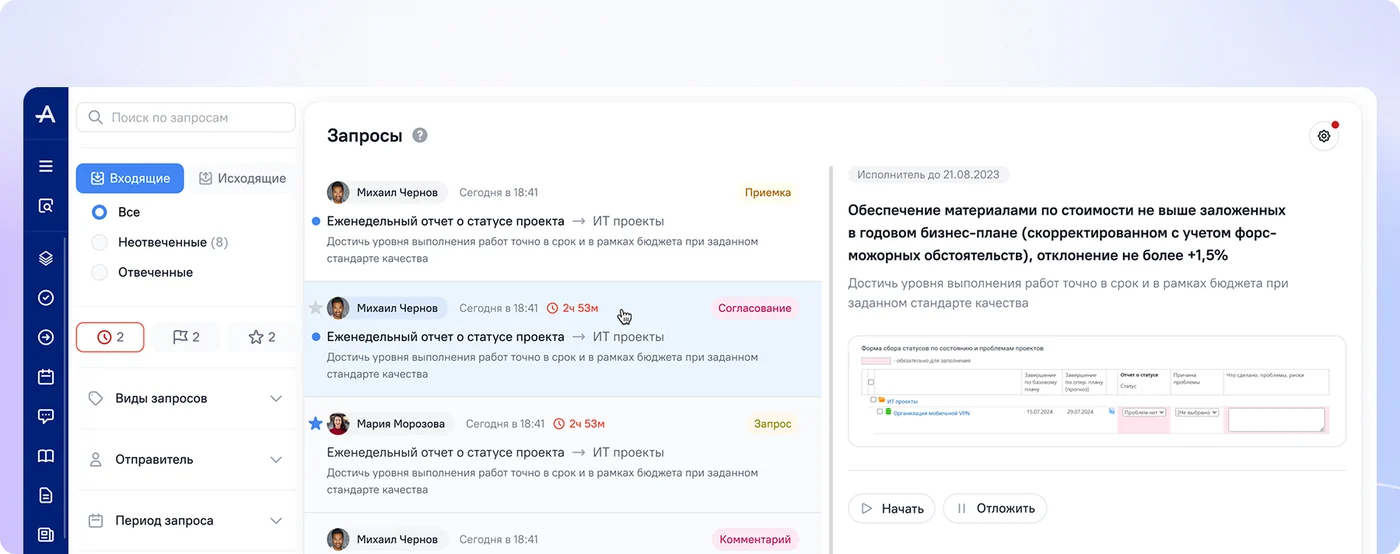Image resolution: width=1400 pixels, height=554 pixels.
Task: Click the Поиск по запросам search field
Action: (186, 117)
